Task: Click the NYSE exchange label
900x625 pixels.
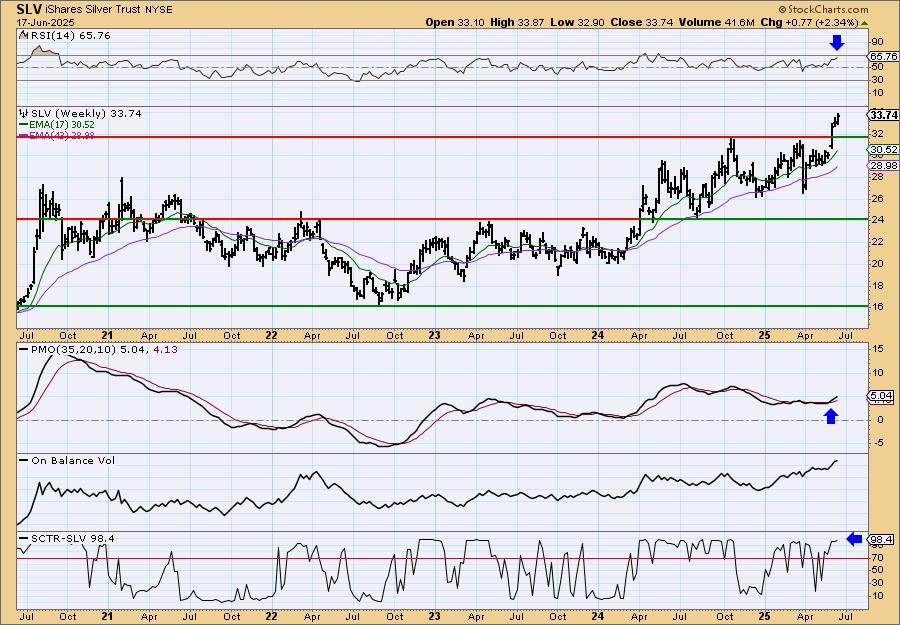Action: (159, 10)
